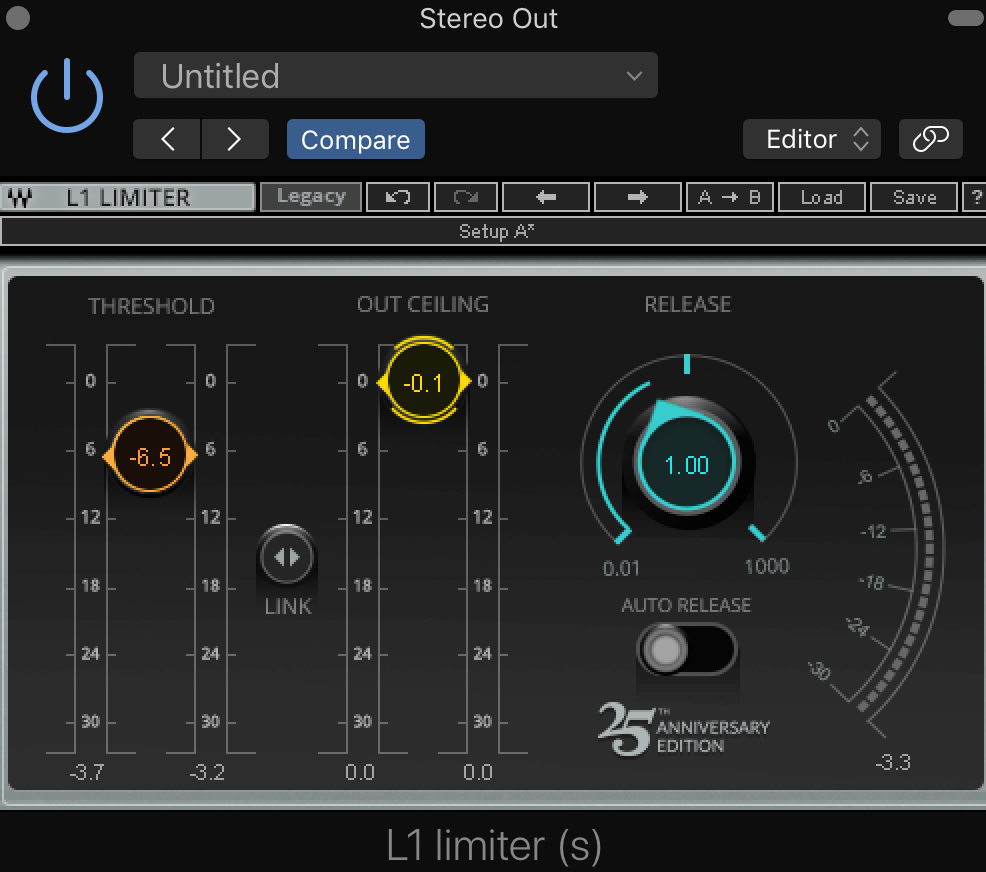This screenshot has width=986, height=872.
Task: Click the Setup A* preset name bar
Action: click(x=495, y=231)
